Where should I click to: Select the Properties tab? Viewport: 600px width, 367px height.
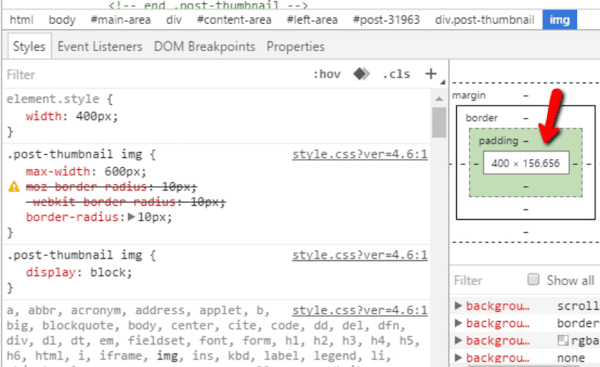click(x=295, y=47)
